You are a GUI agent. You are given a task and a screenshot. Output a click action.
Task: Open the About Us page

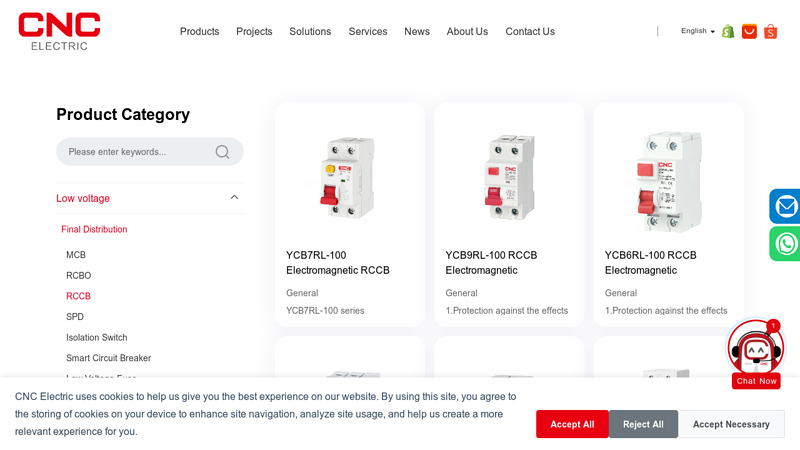tap(467, 32)
